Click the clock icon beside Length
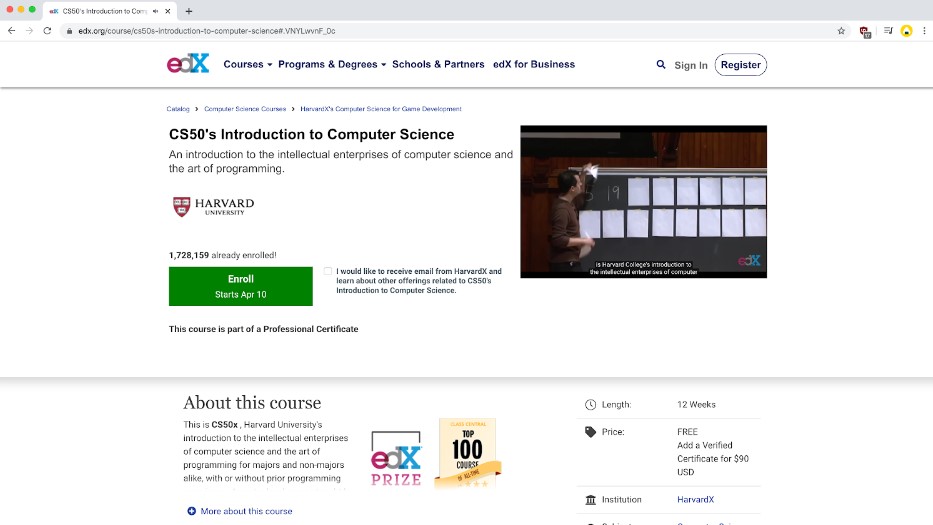 pos(590,405)
